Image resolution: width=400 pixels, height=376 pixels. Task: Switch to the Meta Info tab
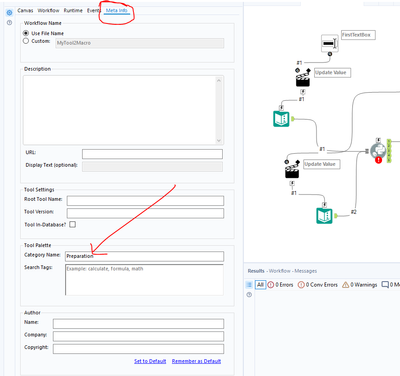tap(116, 10)
